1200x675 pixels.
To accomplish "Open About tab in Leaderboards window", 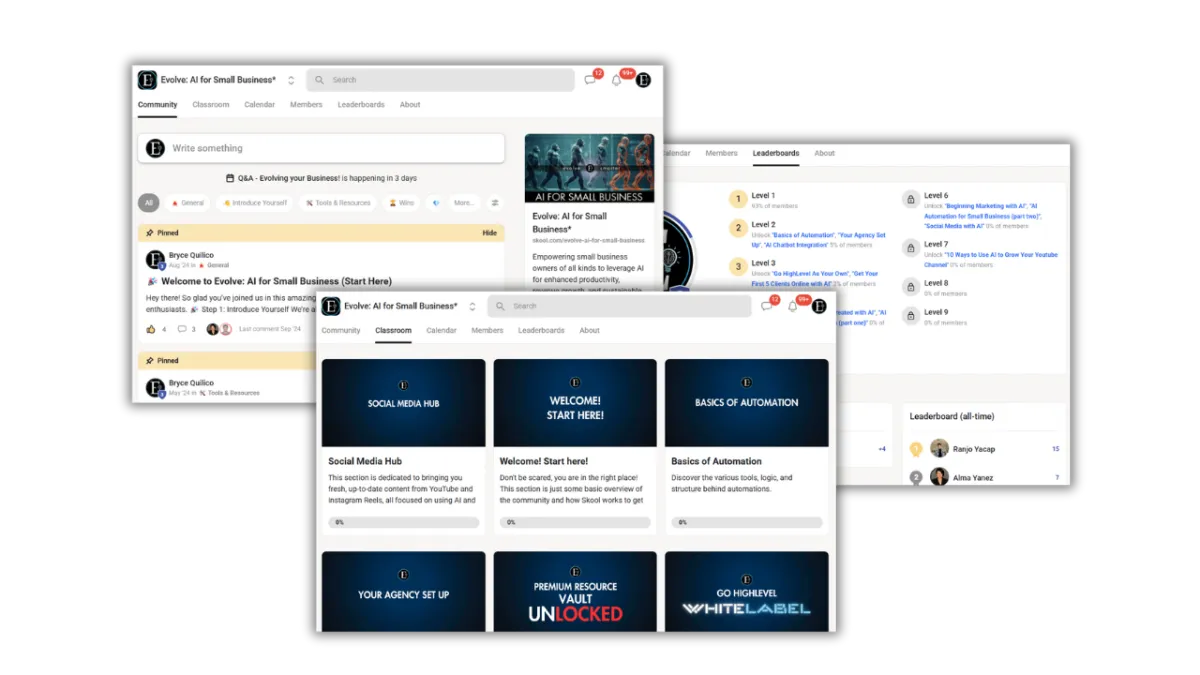I will pos(825,154).
